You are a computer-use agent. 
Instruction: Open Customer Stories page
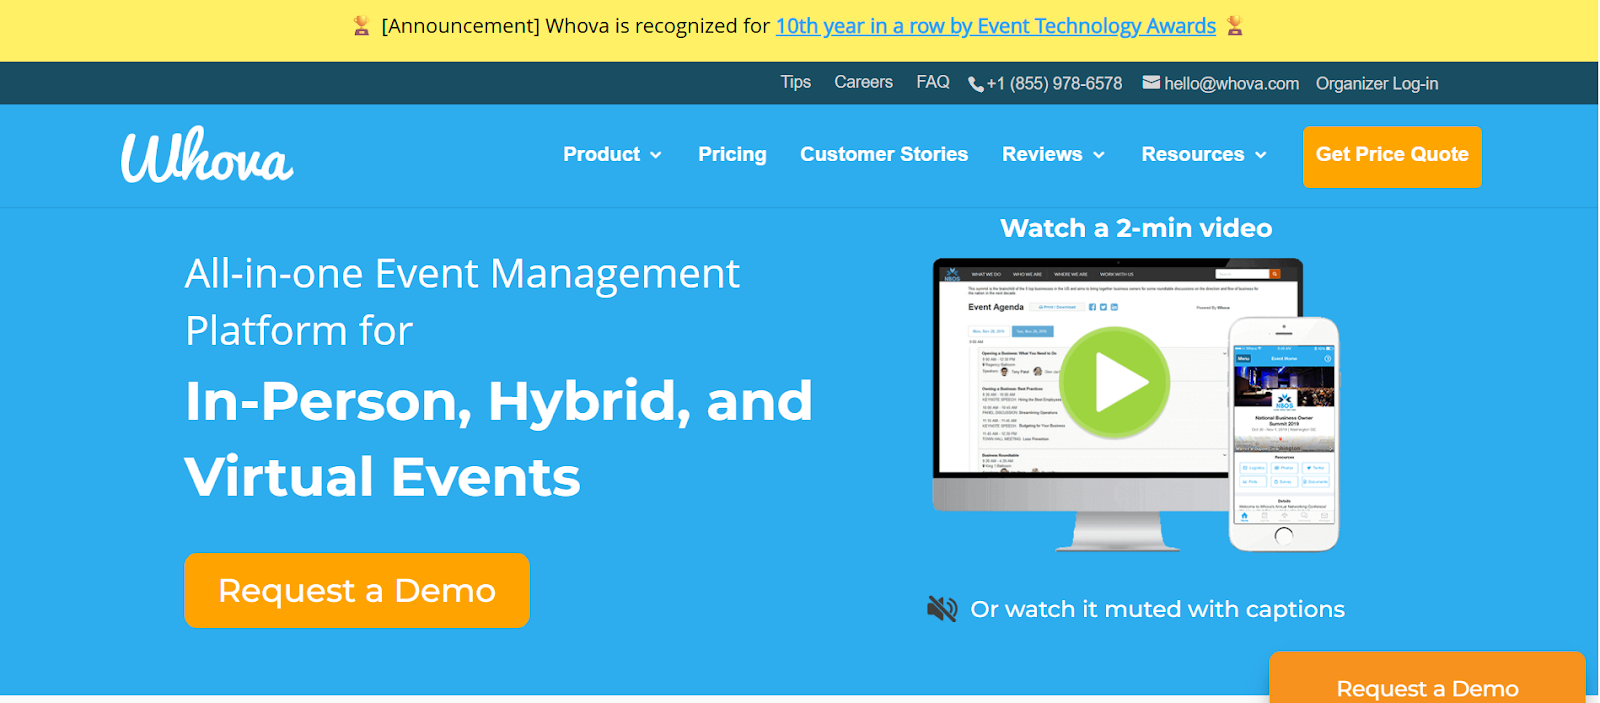pyautogui.click(x=884, y=154)
